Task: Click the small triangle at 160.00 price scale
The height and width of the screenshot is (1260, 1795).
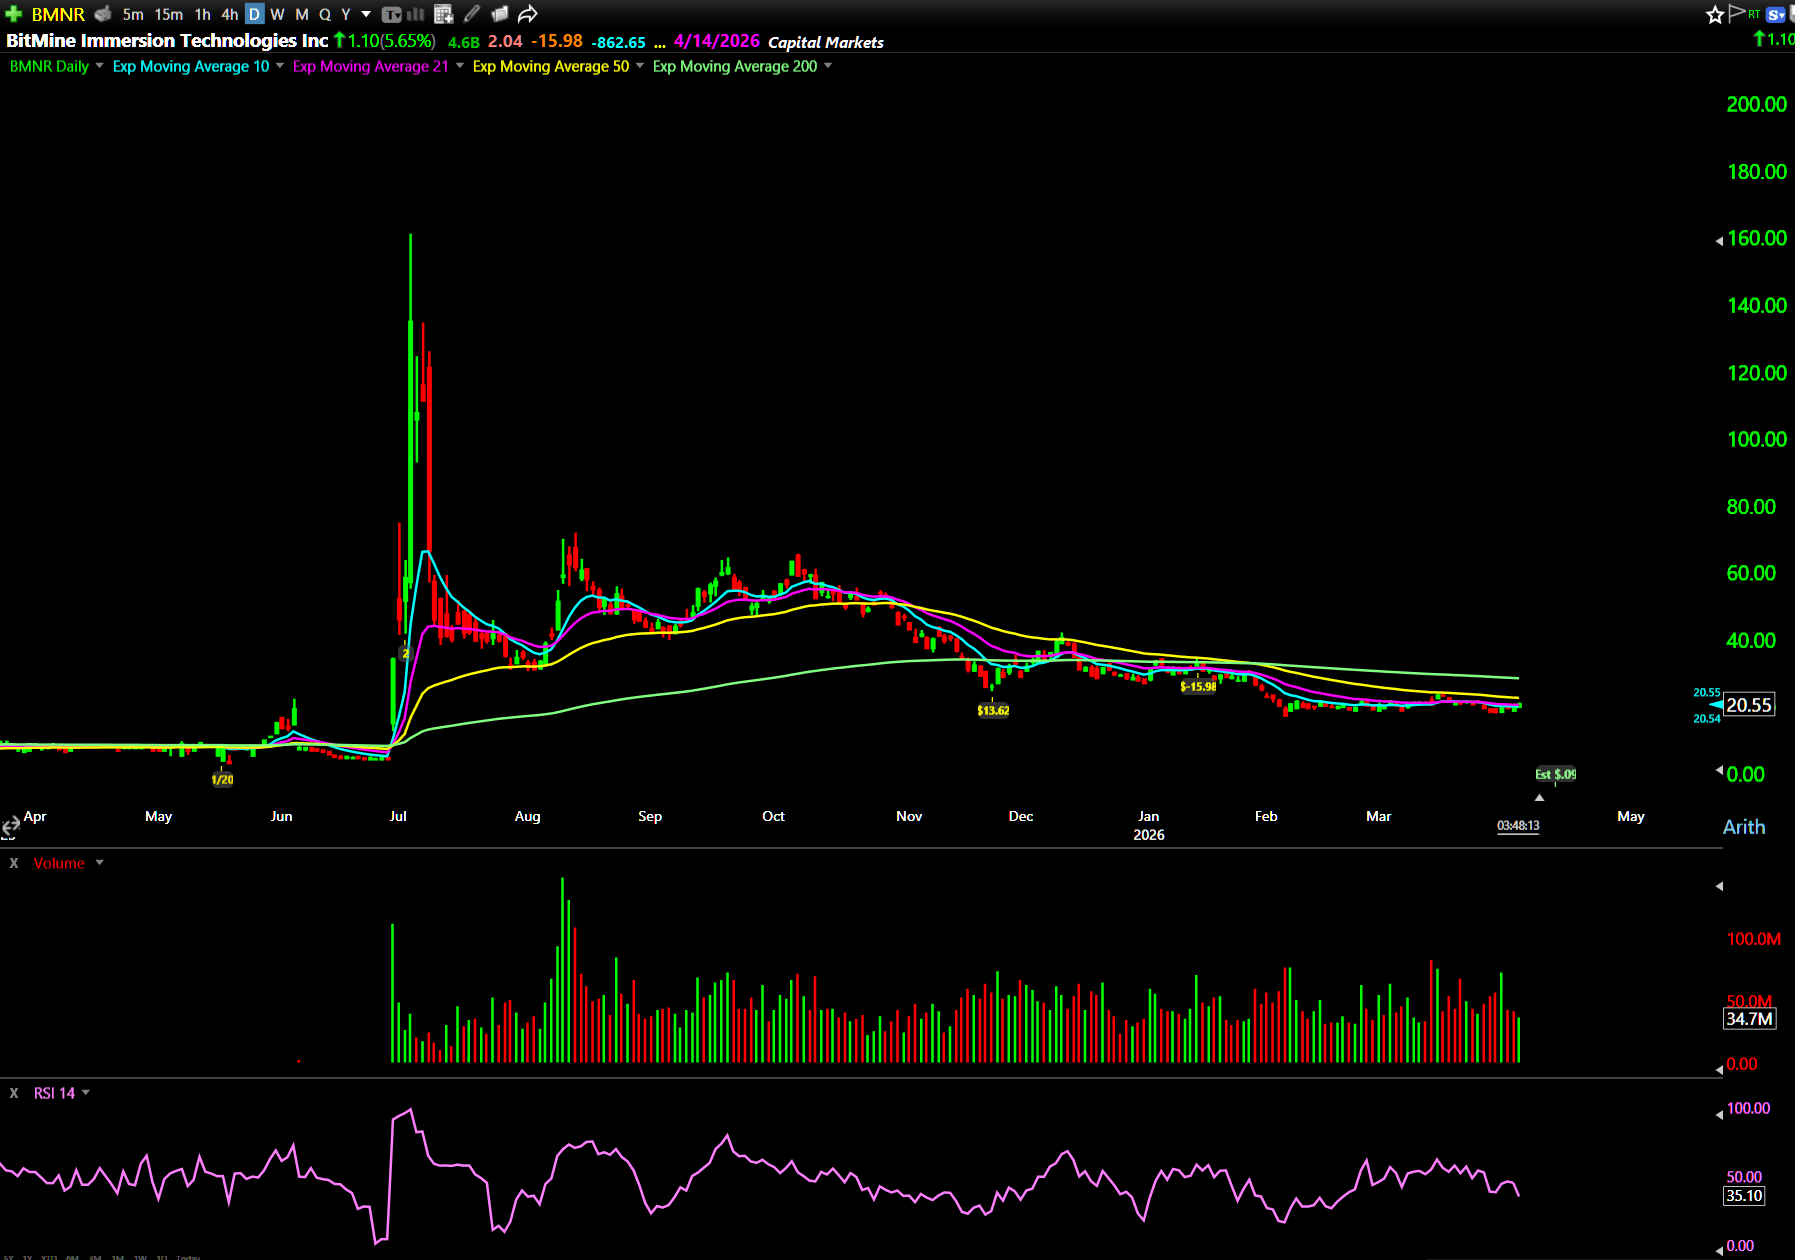Action: click(x=1719, y=240)
